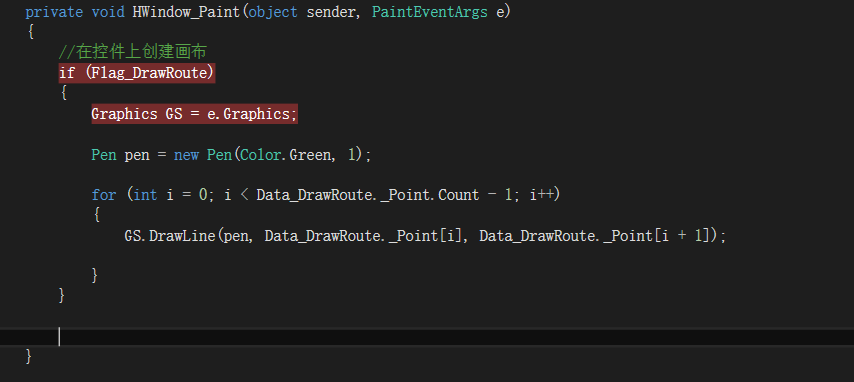Image resolution: width=854 pixels, height=382 pixels.
Task: Click the HWindow_Paint method name
Action: pos(186,12)
